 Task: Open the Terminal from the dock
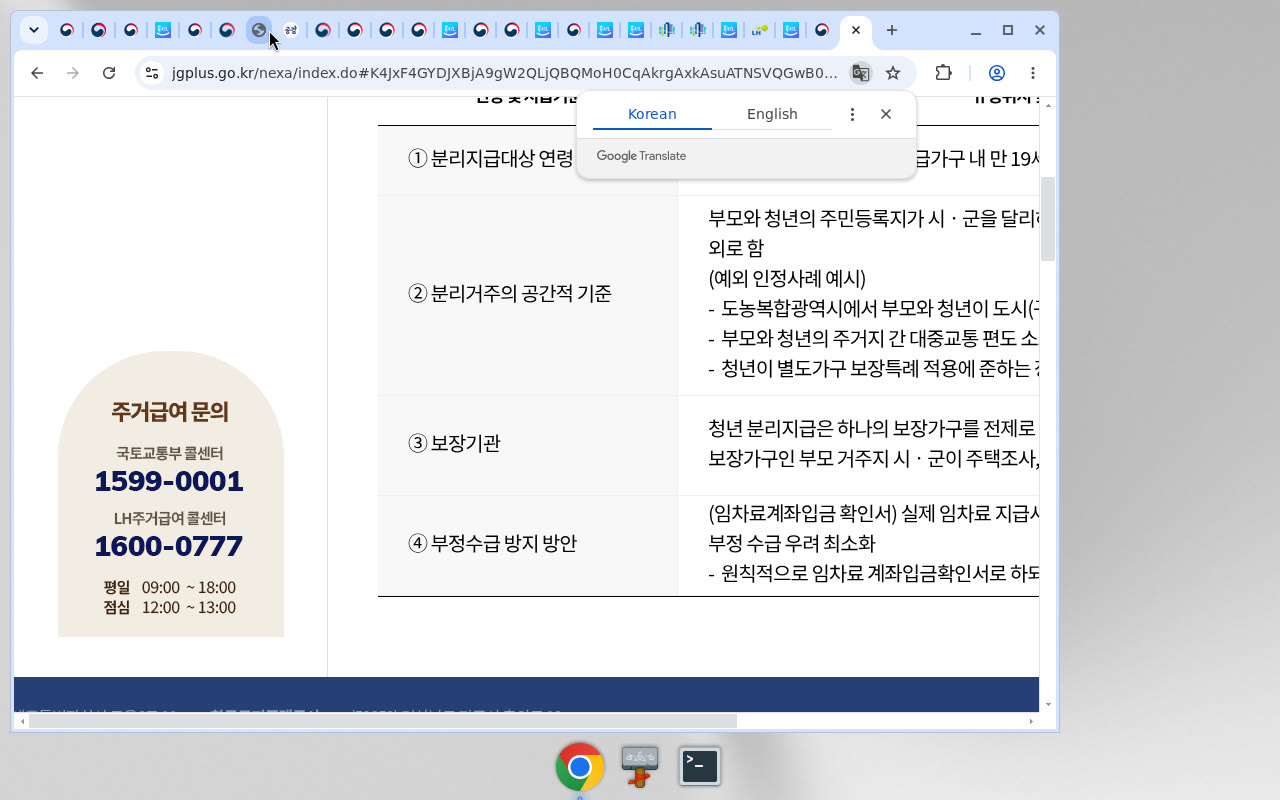[x=700, y=767]
